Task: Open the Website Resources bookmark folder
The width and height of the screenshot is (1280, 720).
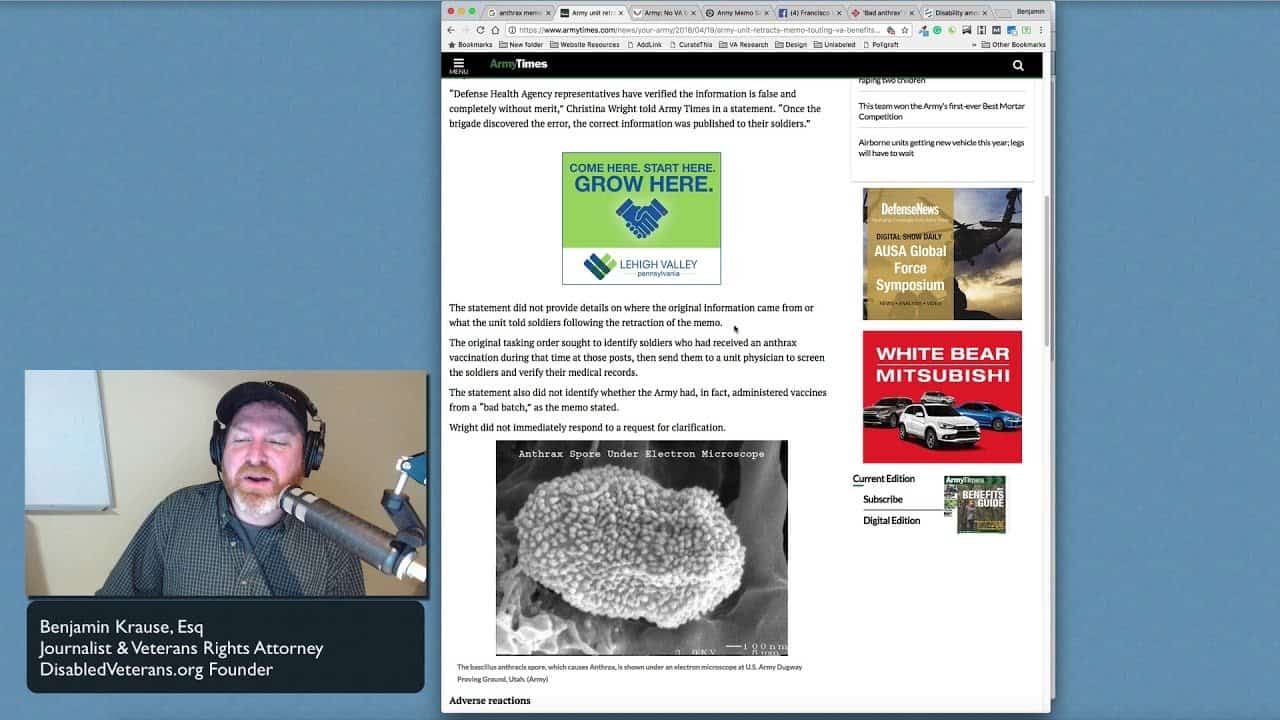Action: (584, 45)
